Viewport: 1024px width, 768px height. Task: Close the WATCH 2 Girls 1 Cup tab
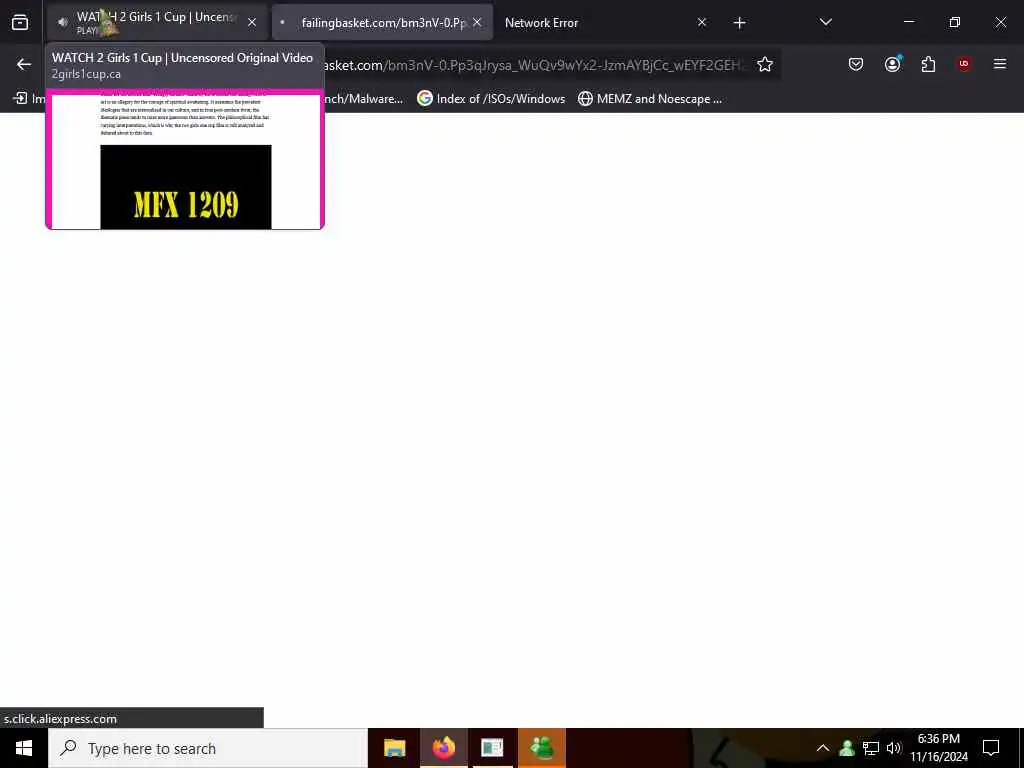[252, 22]
